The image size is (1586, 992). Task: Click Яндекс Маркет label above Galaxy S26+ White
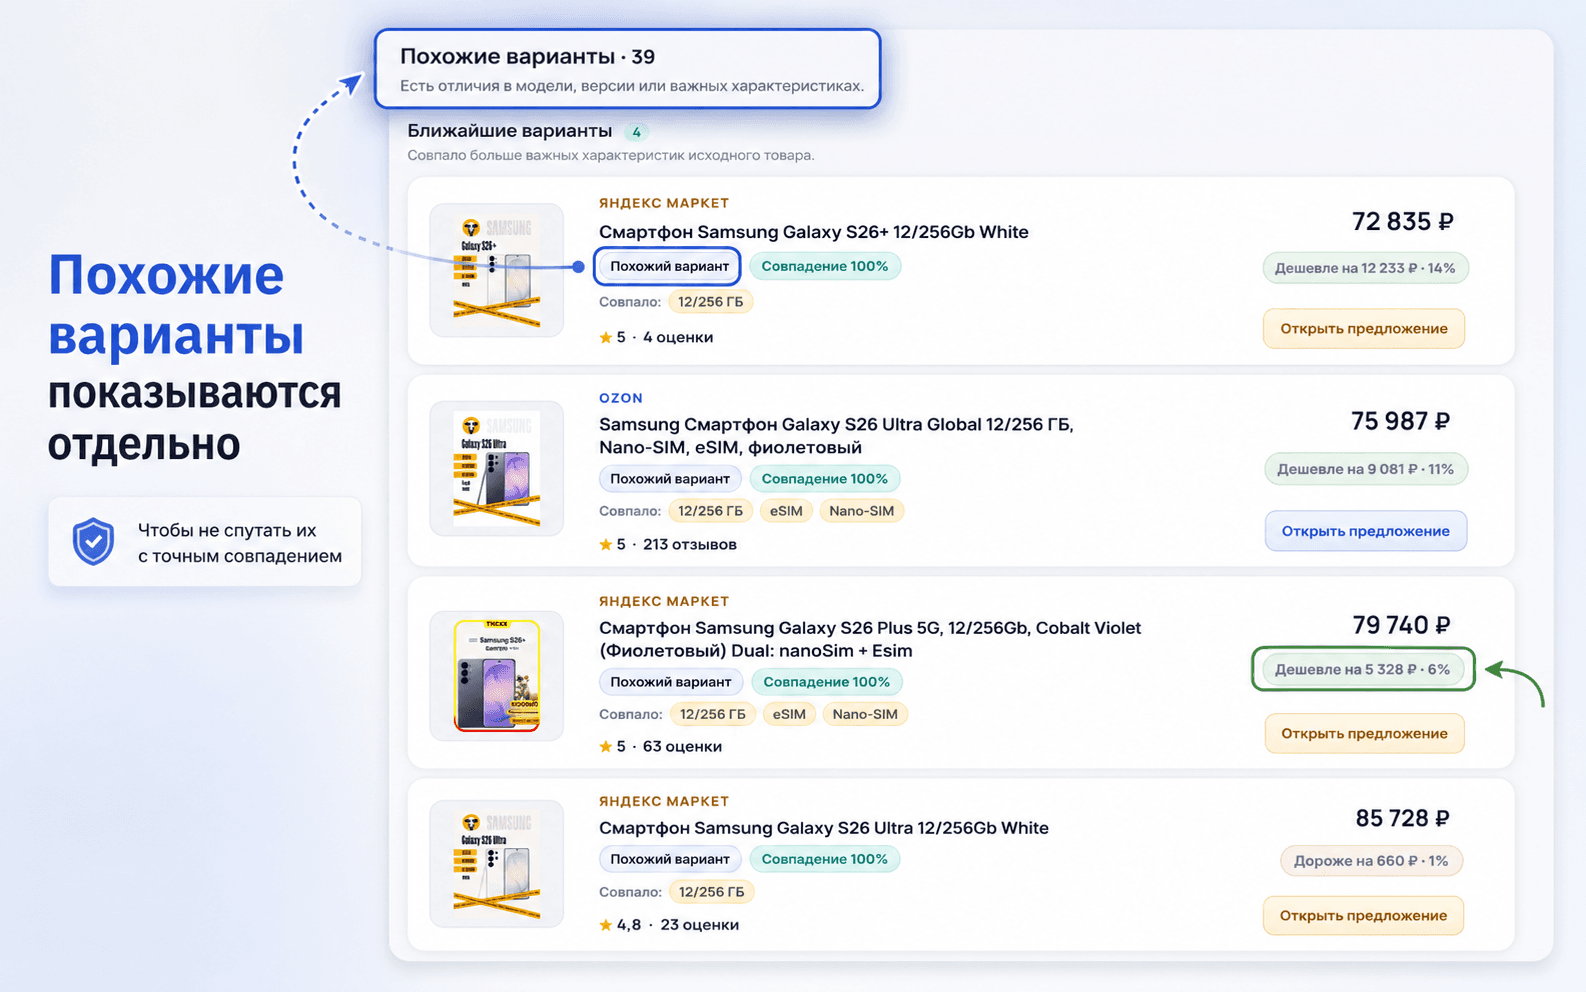tap(664, 203)
